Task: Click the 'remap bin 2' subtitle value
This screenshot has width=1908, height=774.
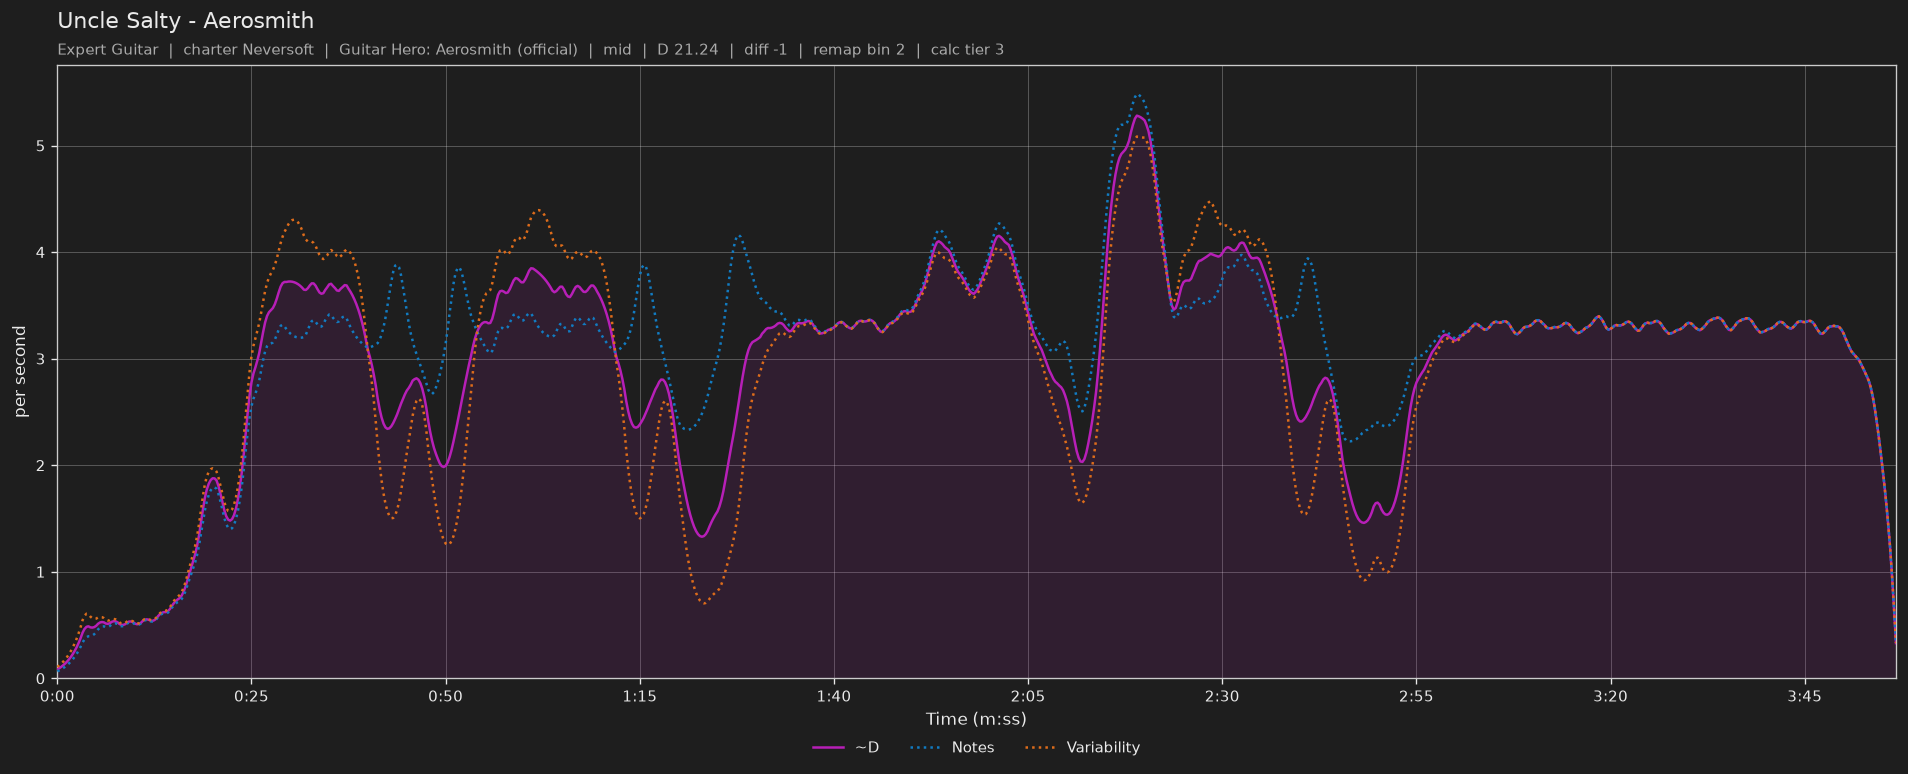Action: [x=859, y=49]
